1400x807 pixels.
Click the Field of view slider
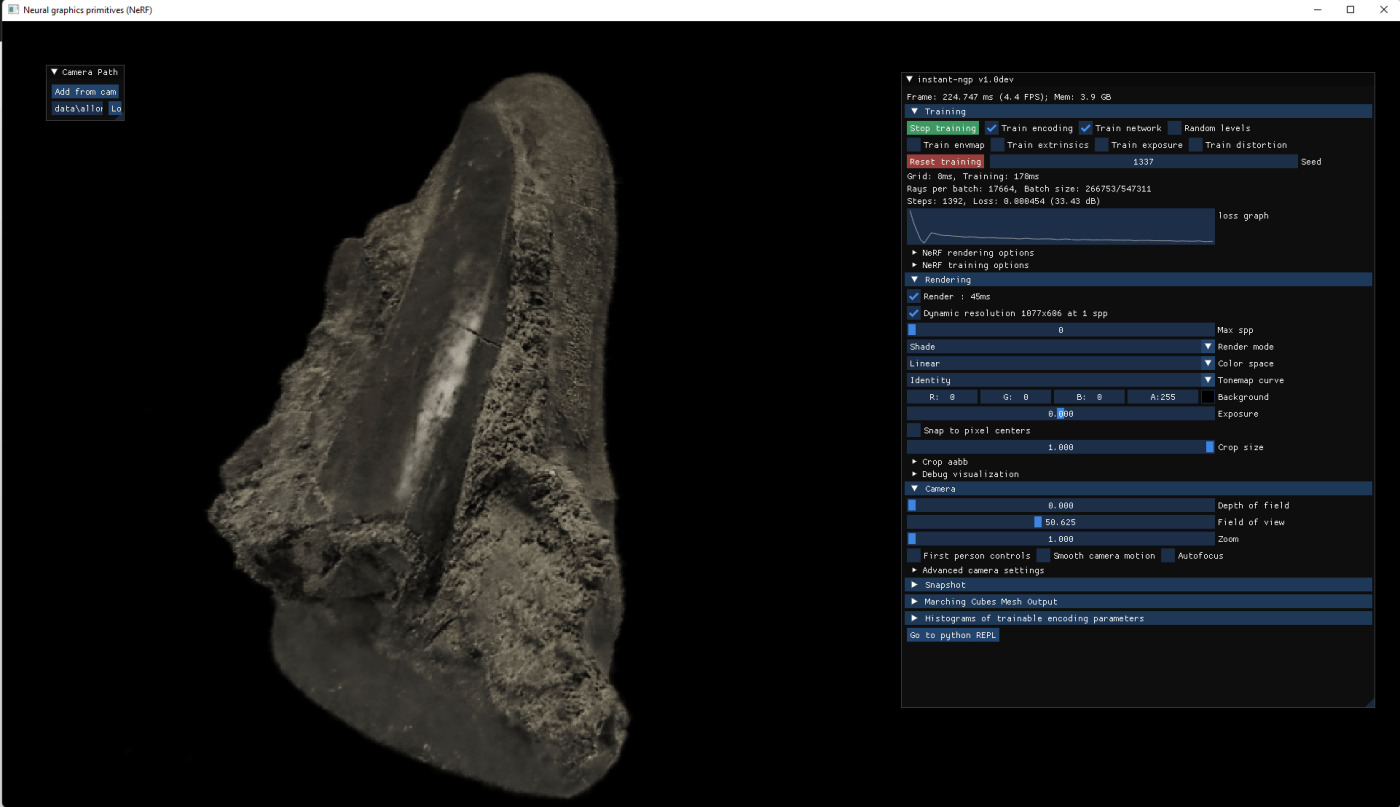click(x=1060, y=522)
